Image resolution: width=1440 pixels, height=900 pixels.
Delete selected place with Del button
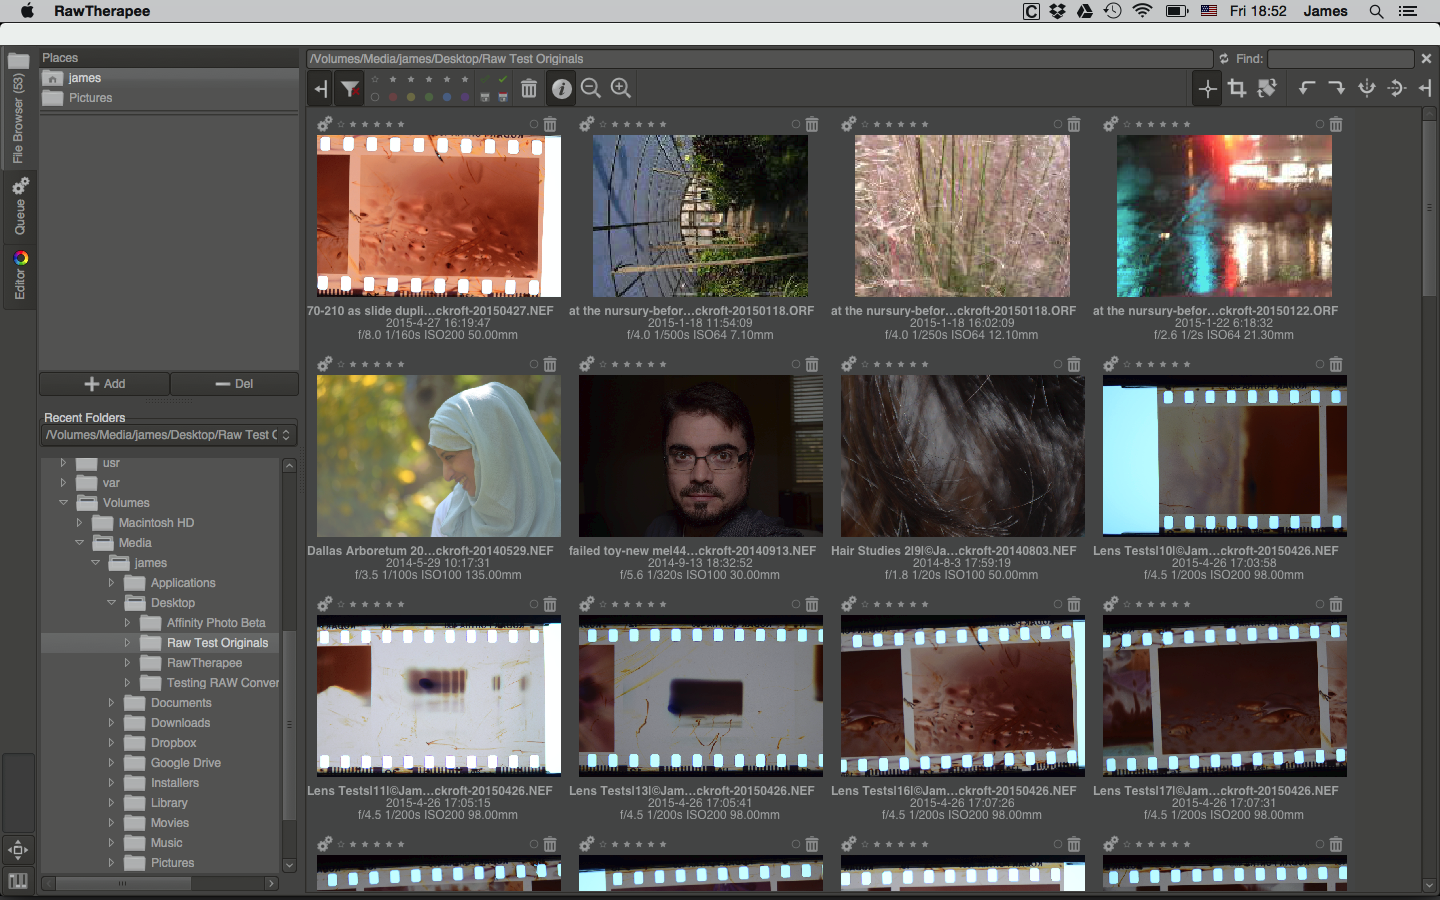[234, 384]
